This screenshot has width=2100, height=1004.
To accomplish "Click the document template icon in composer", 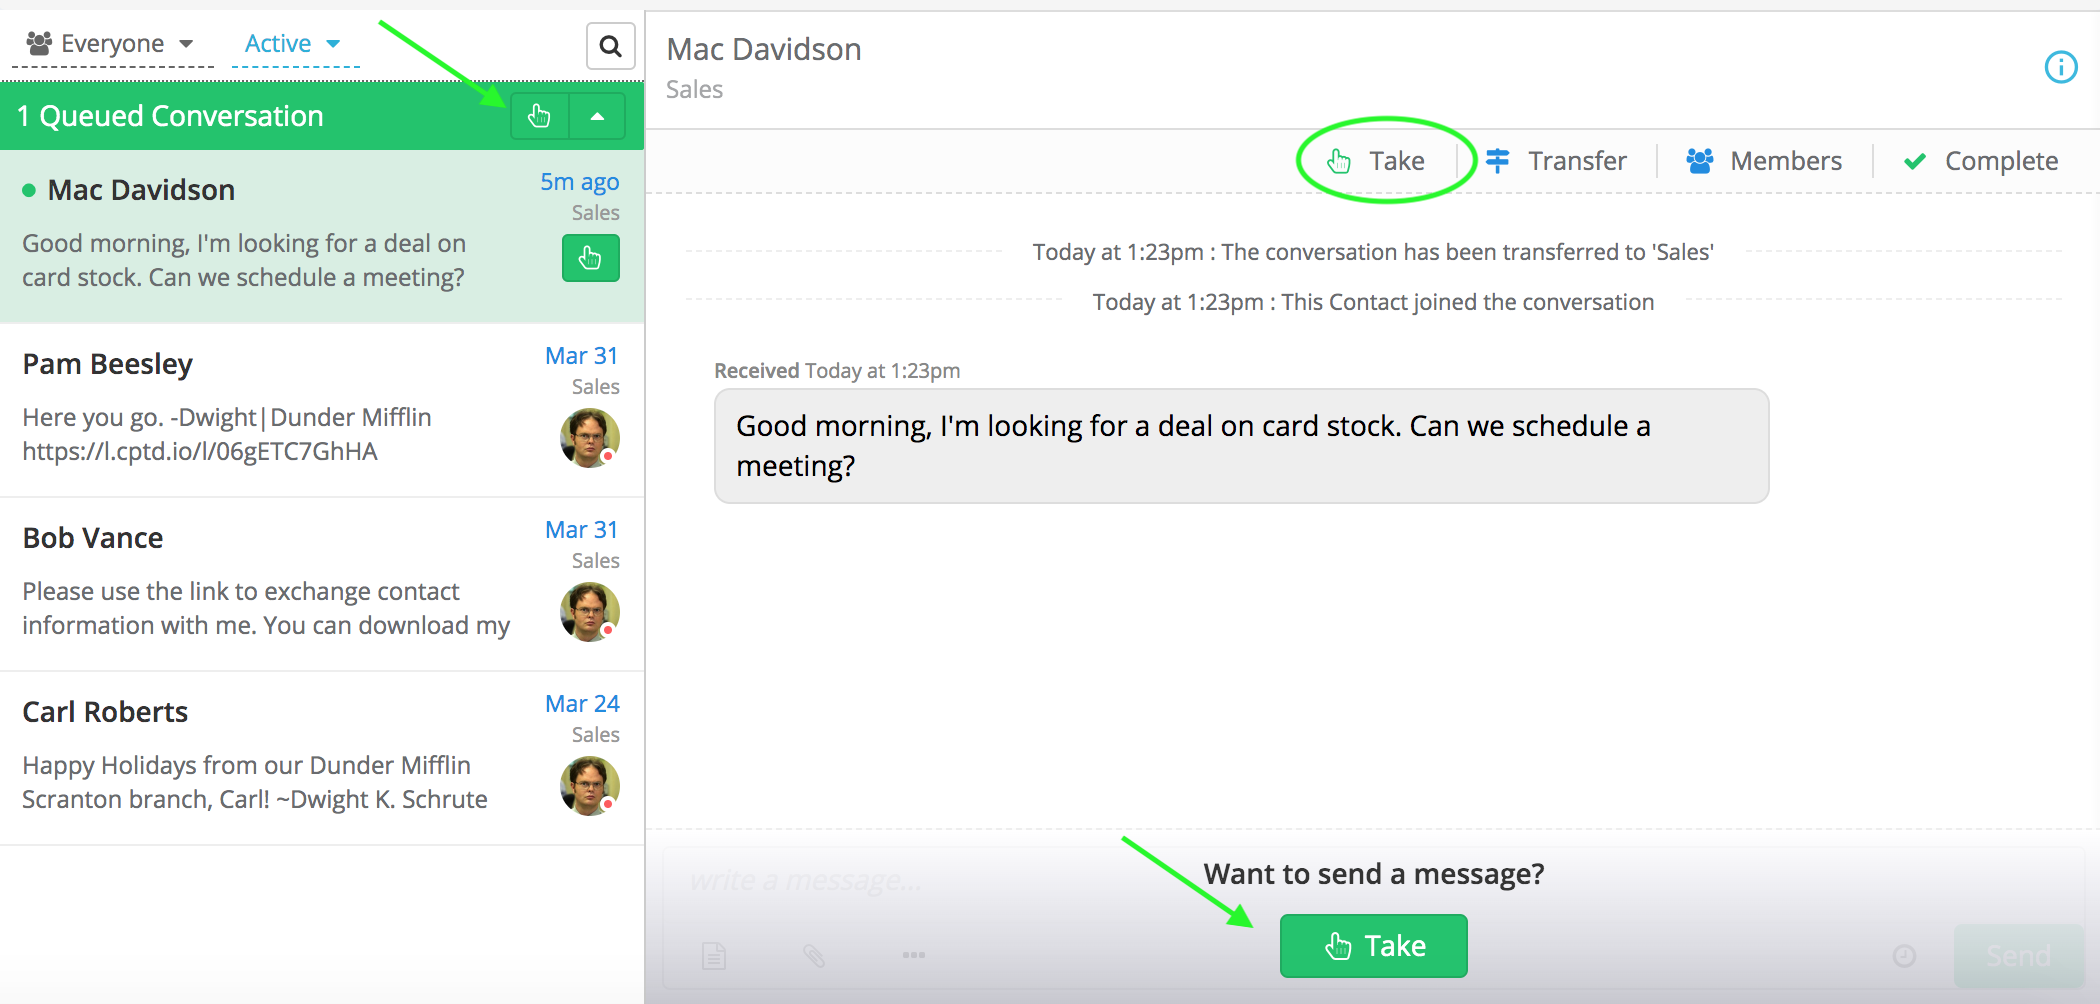I will pyautogui.click(x=714, y=956).
